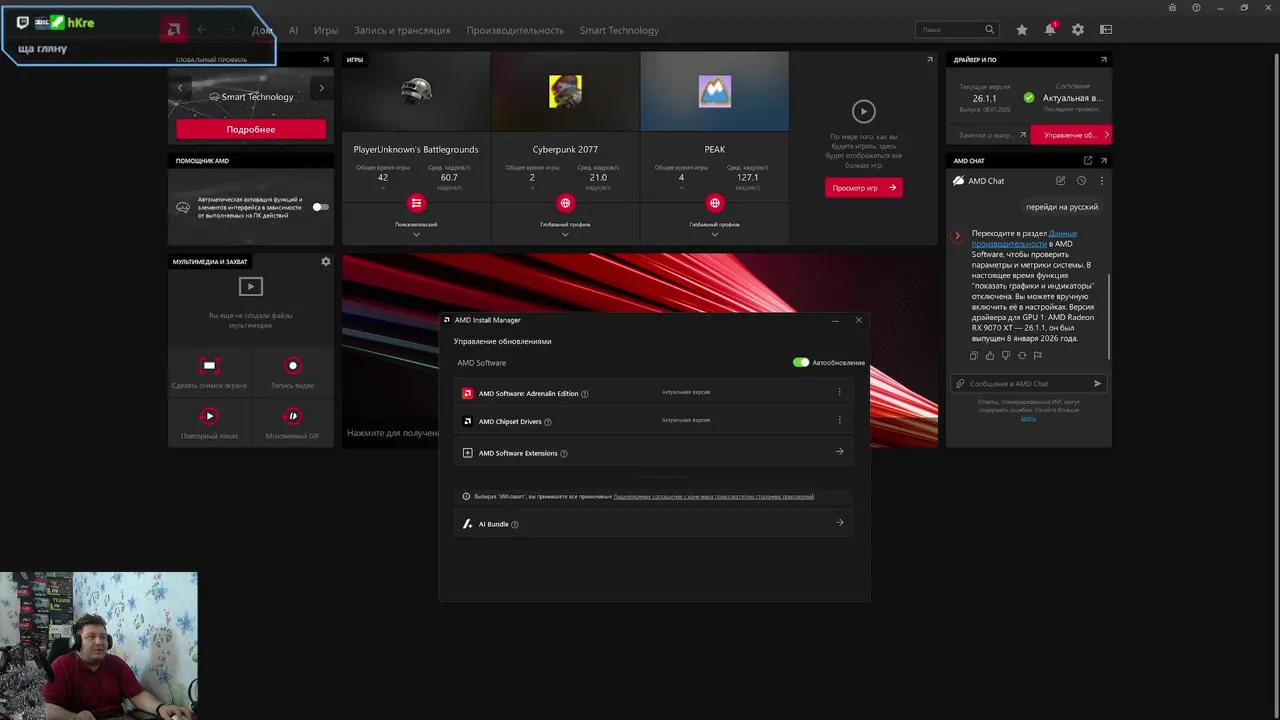Open AMD Chat three-dot menu
The width and height of the screenshot is (1280, 720).
(x=1102, y=181)
